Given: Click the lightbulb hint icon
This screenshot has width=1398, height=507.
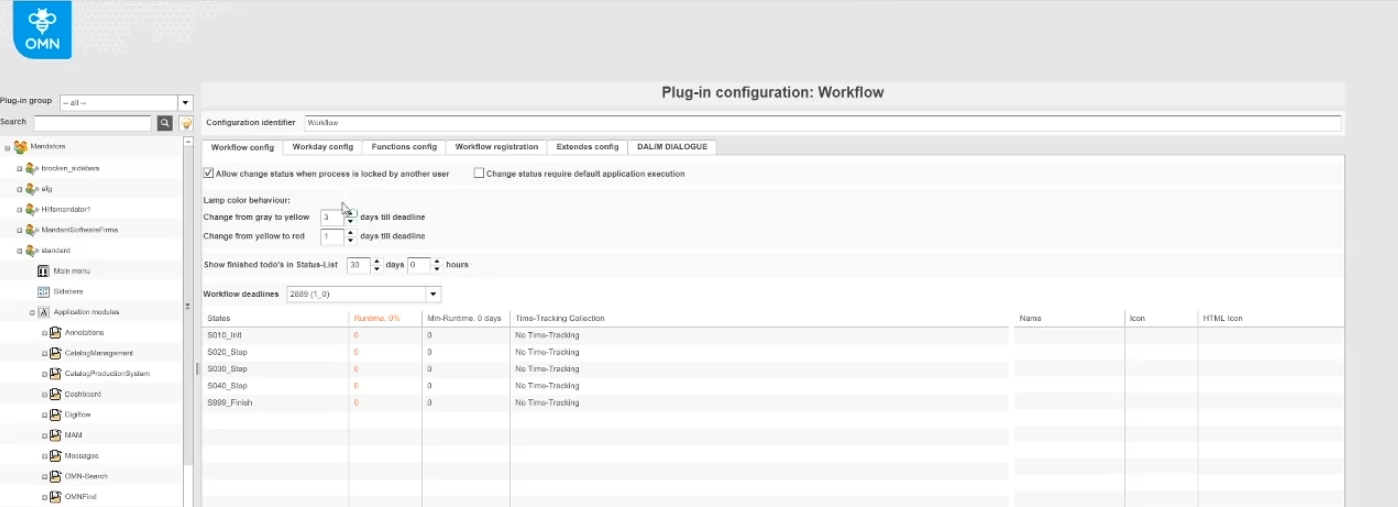Looking at the screenshot, I should (185, 123).
